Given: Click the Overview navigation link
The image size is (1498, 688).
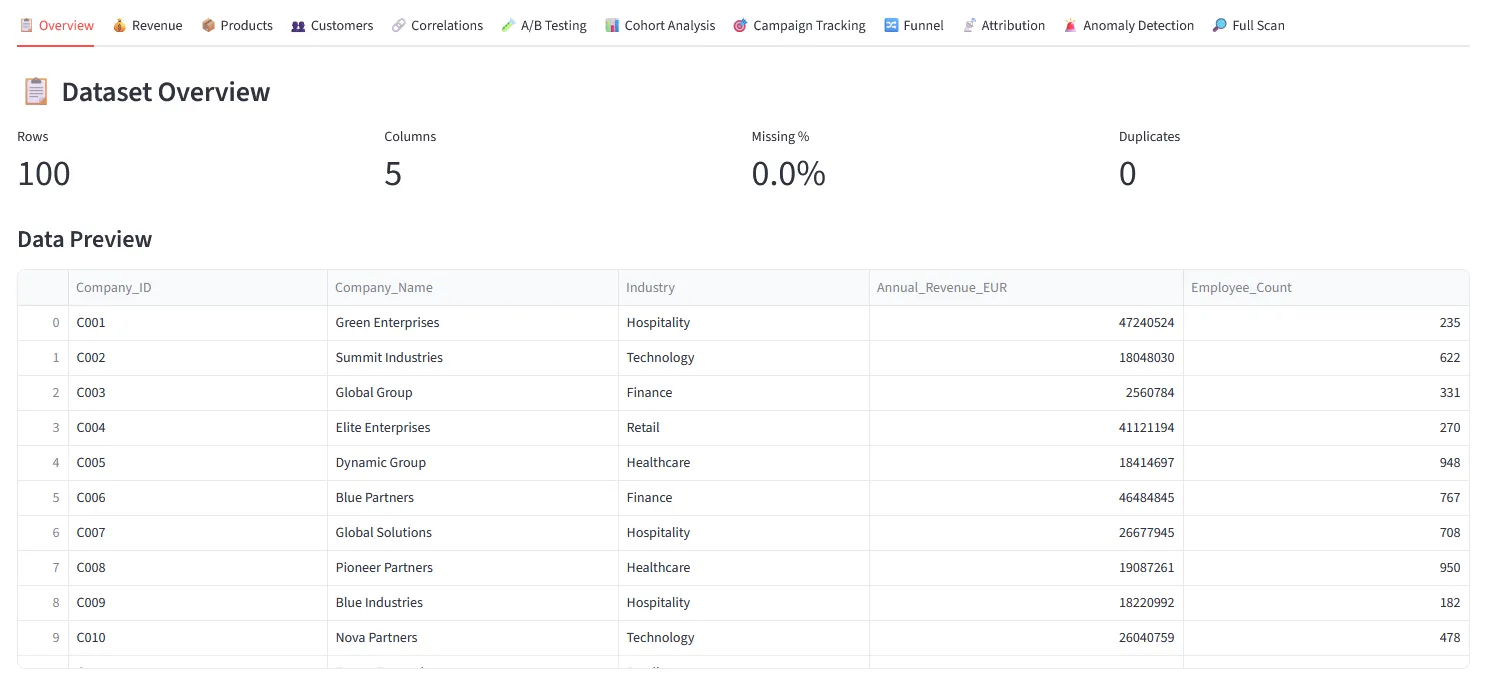Looking at the screenshot, I should click(65, 25).
